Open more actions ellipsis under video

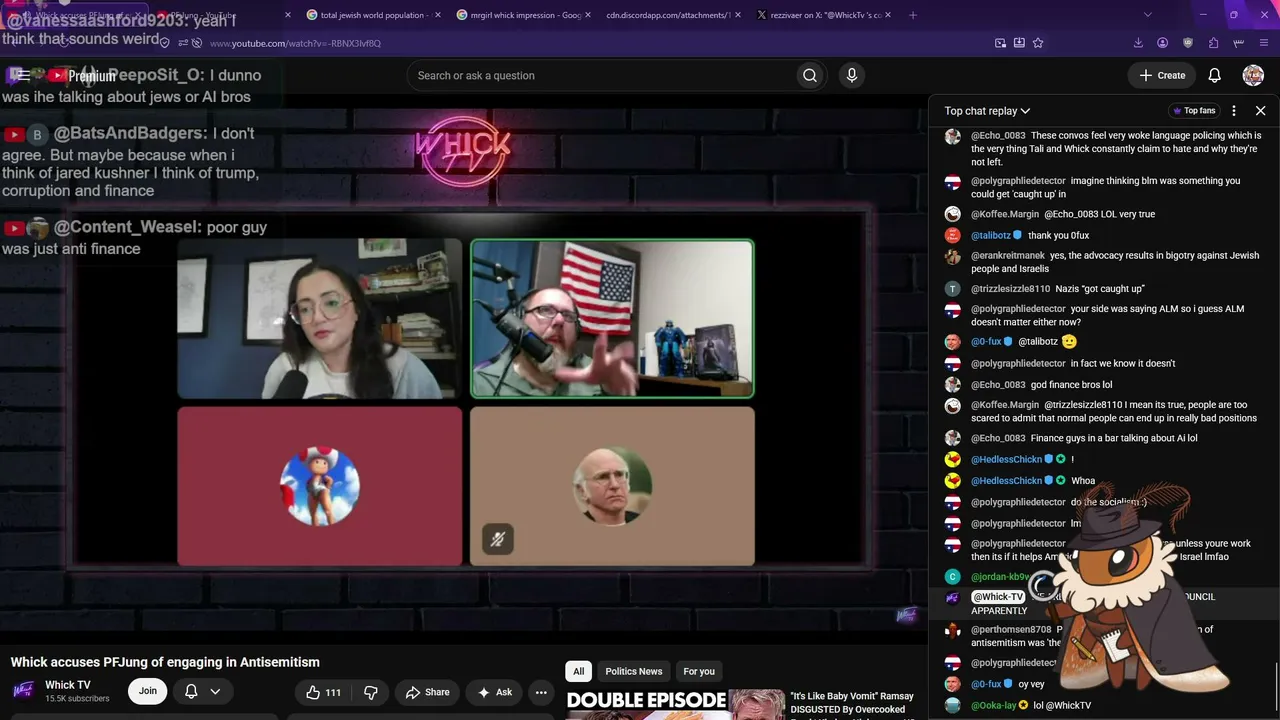click(541, 692)
